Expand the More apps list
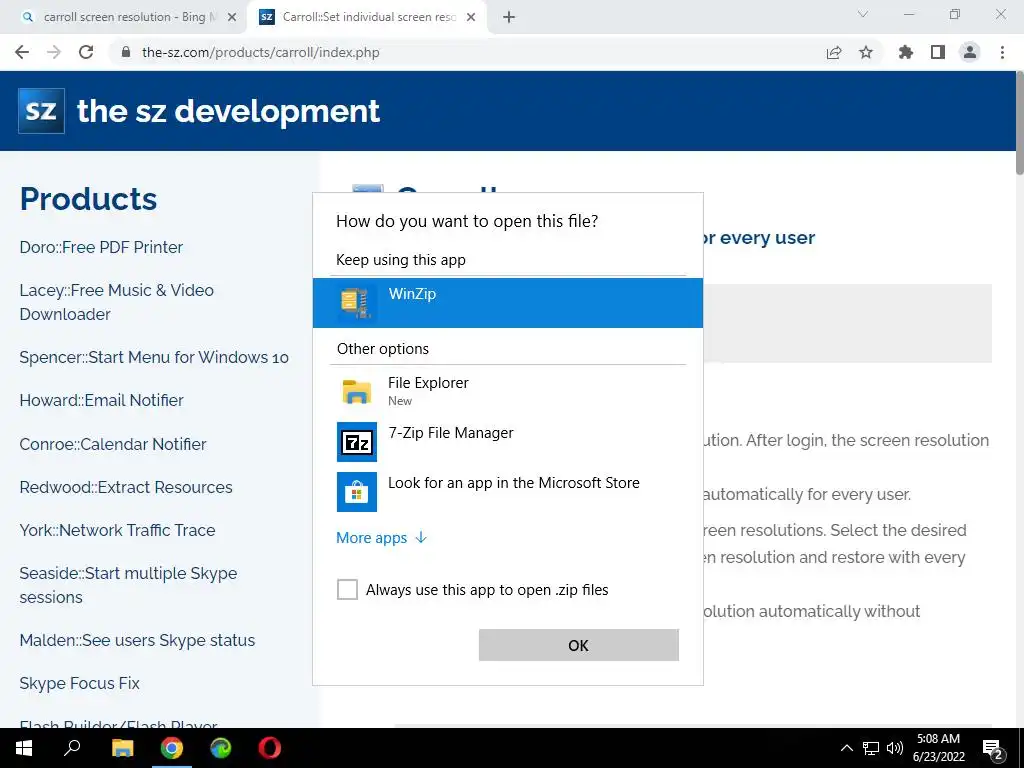Image resolution: width=1024 pixels, height=768 pixels. (x=381, y=537)
